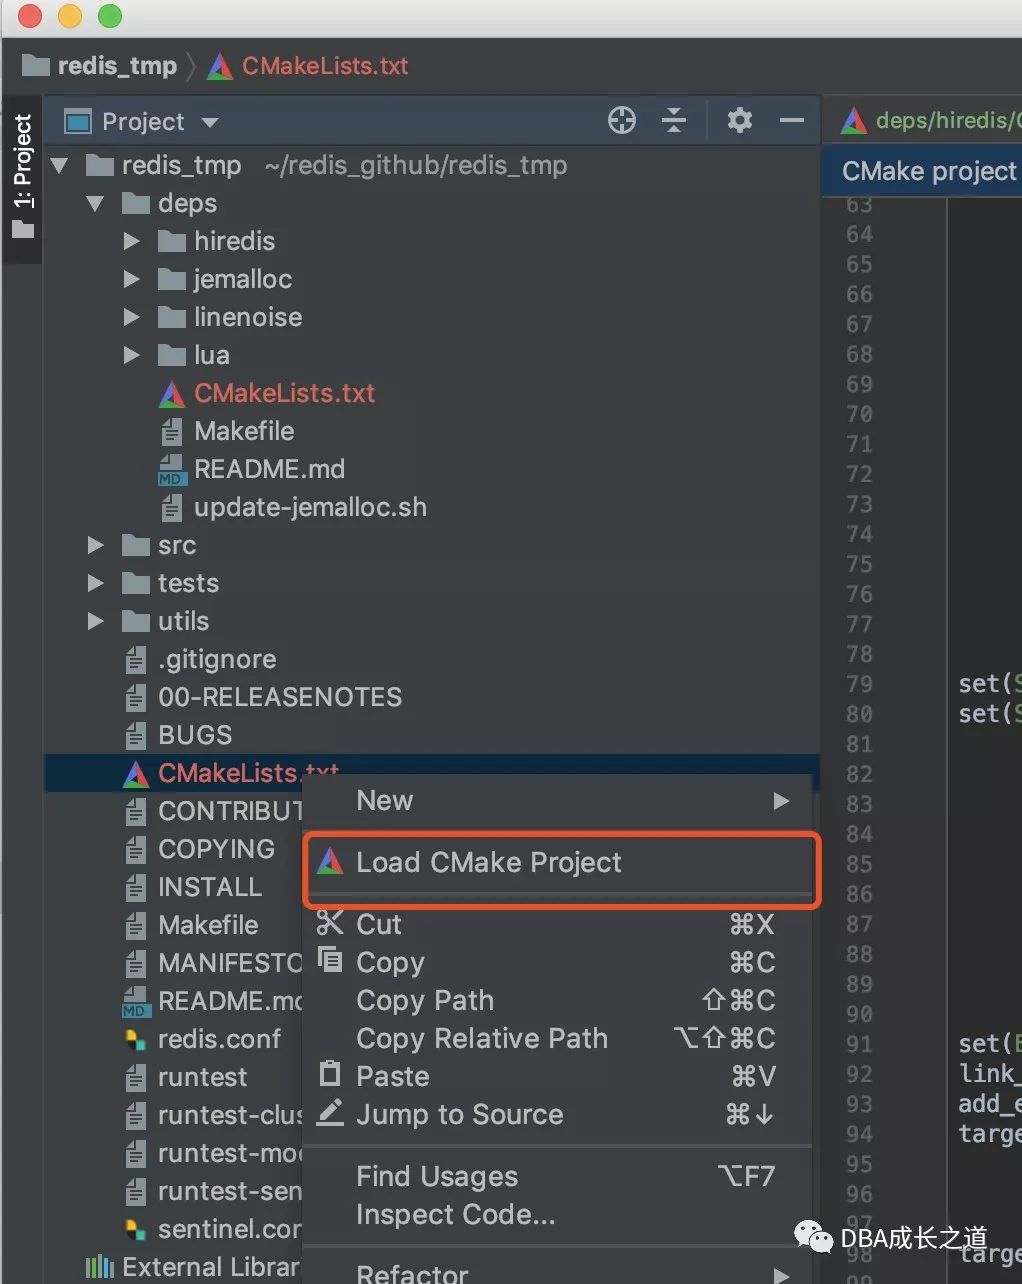
Task: Select the CMake icon of deps CMakeLists.txt
Action: point(172,394)
